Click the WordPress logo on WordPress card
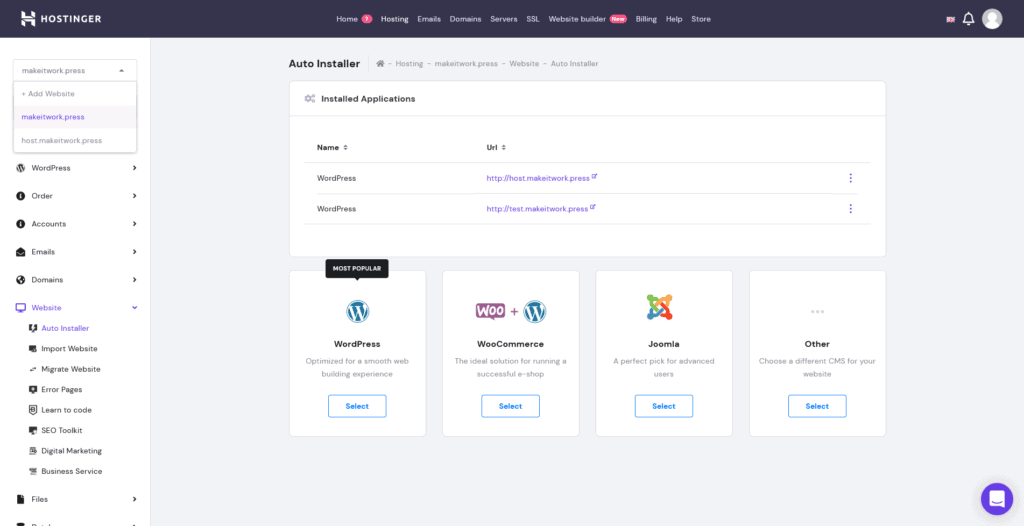The image size is (1024, 526). click(357, 312)
